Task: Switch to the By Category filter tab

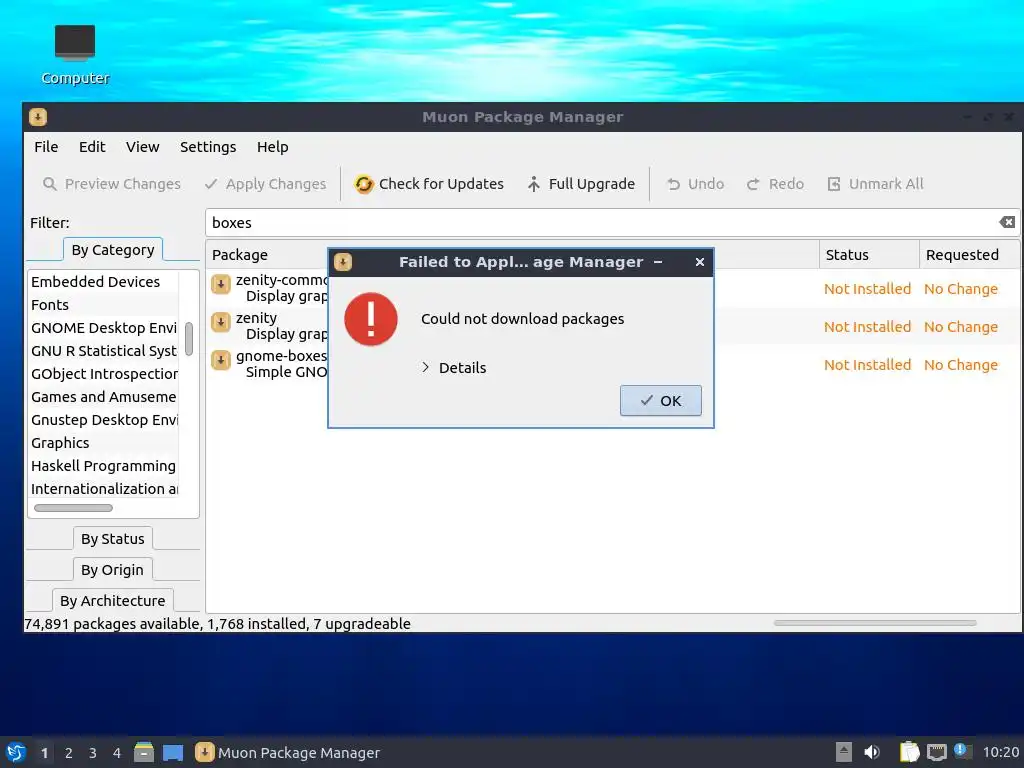Action: point(113,250)
